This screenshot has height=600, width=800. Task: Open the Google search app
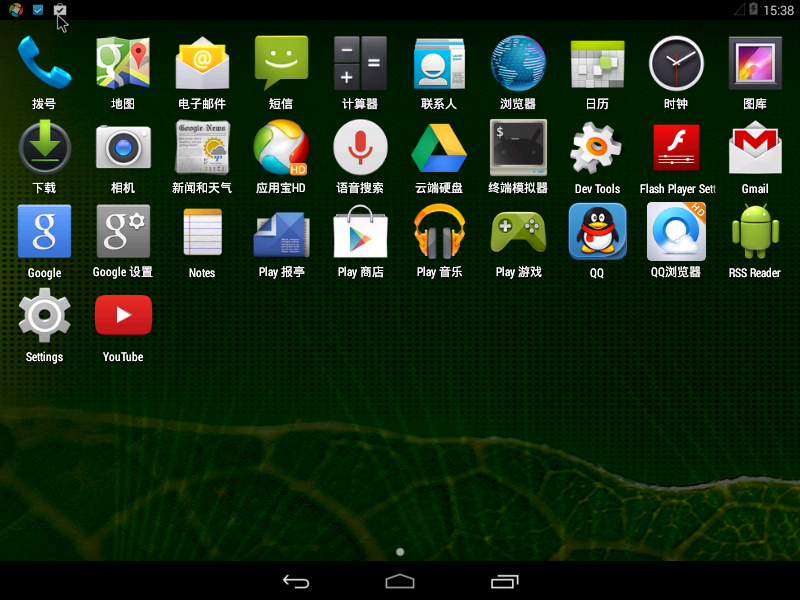[x=44, y=231]
